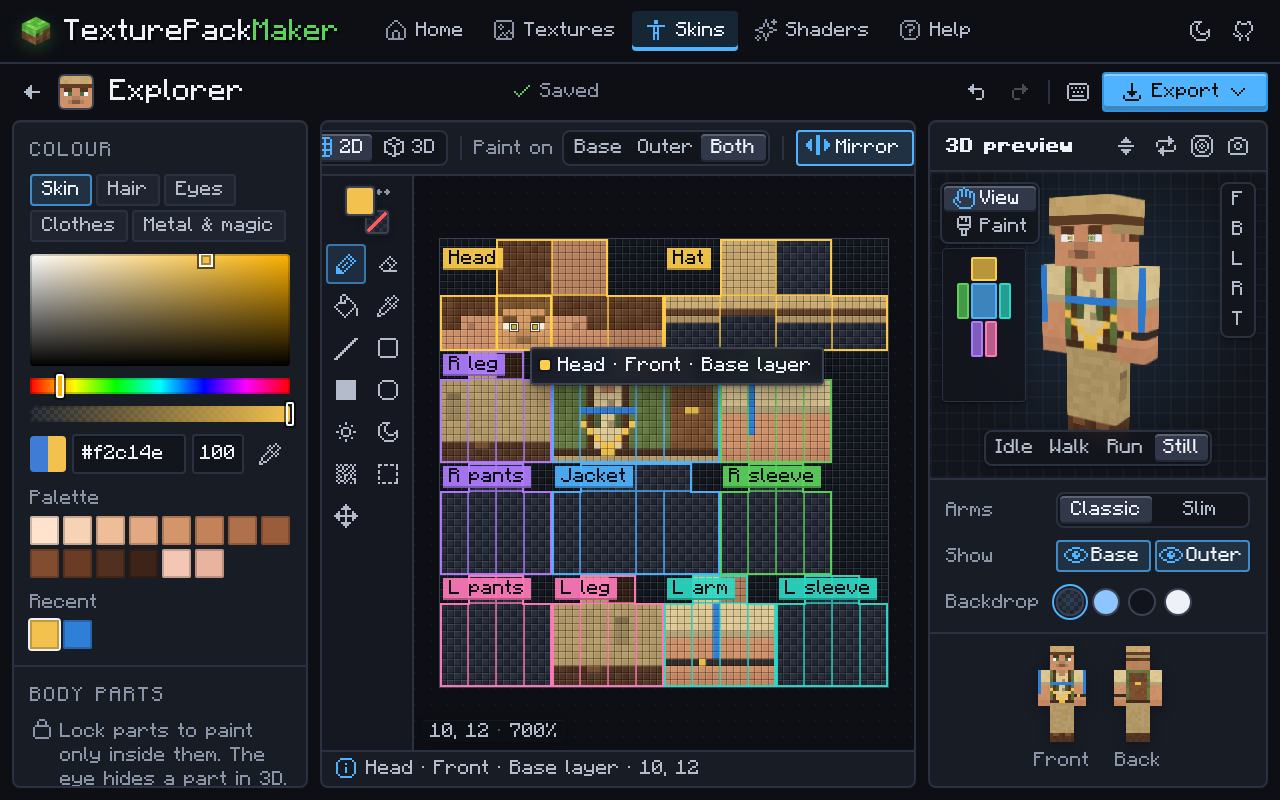The width and height of the screenshot is (1280, 800).
Task: Select the outlined Rectangle tool
Action: 388,348
